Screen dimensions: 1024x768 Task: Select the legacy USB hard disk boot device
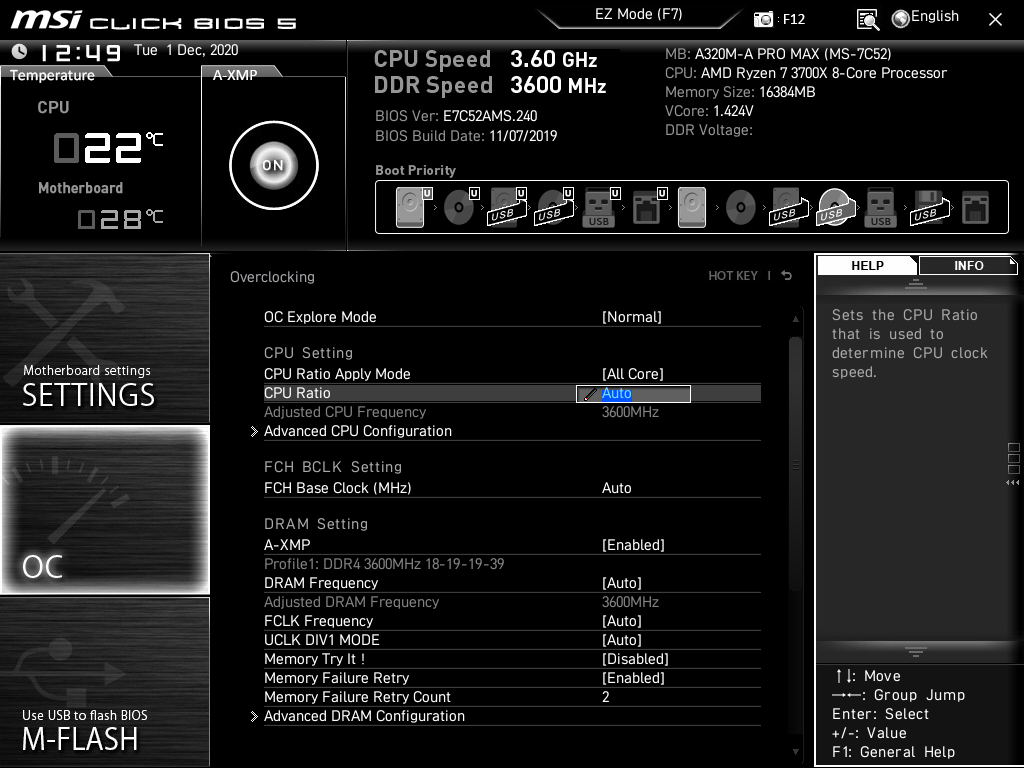(x=788, y=207)
